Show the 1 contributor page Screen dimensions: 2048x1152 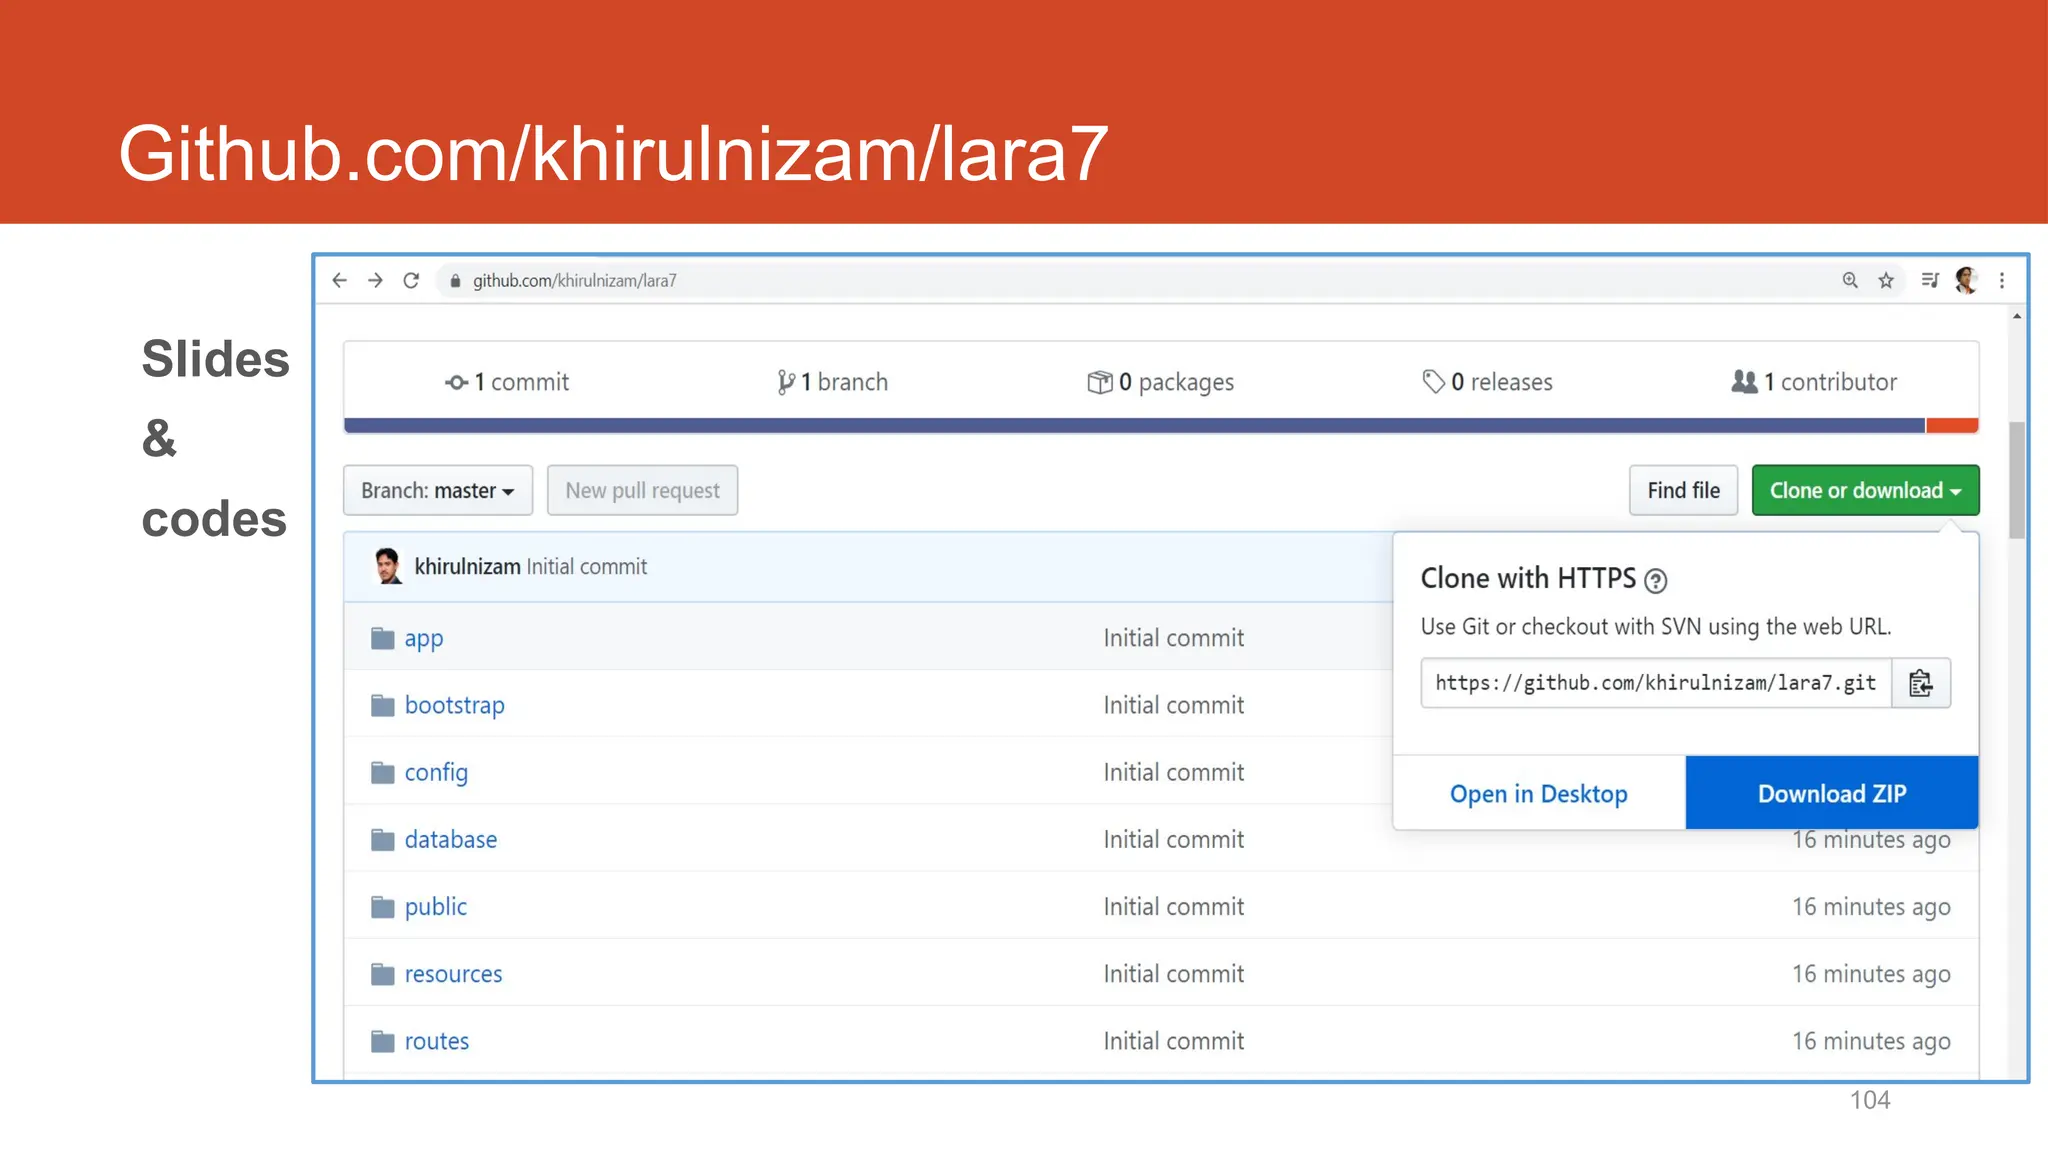coord(1814,382)
